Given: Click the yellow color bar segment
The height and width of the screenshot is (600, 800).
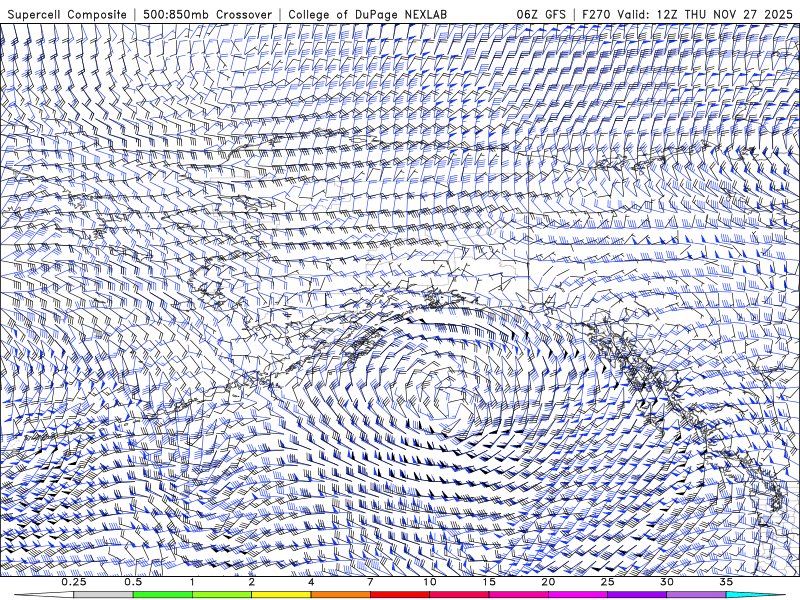Looking at the screenshot, I should 281,595.
